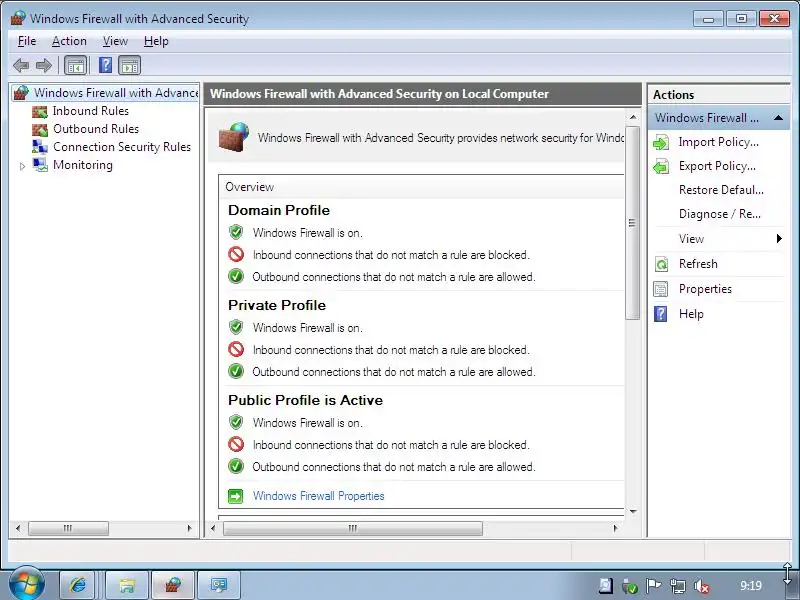Click the tree pane scroll right arrow
This screenshot has width=800, height=600.
pyautogui.click(x=190, y=529)
